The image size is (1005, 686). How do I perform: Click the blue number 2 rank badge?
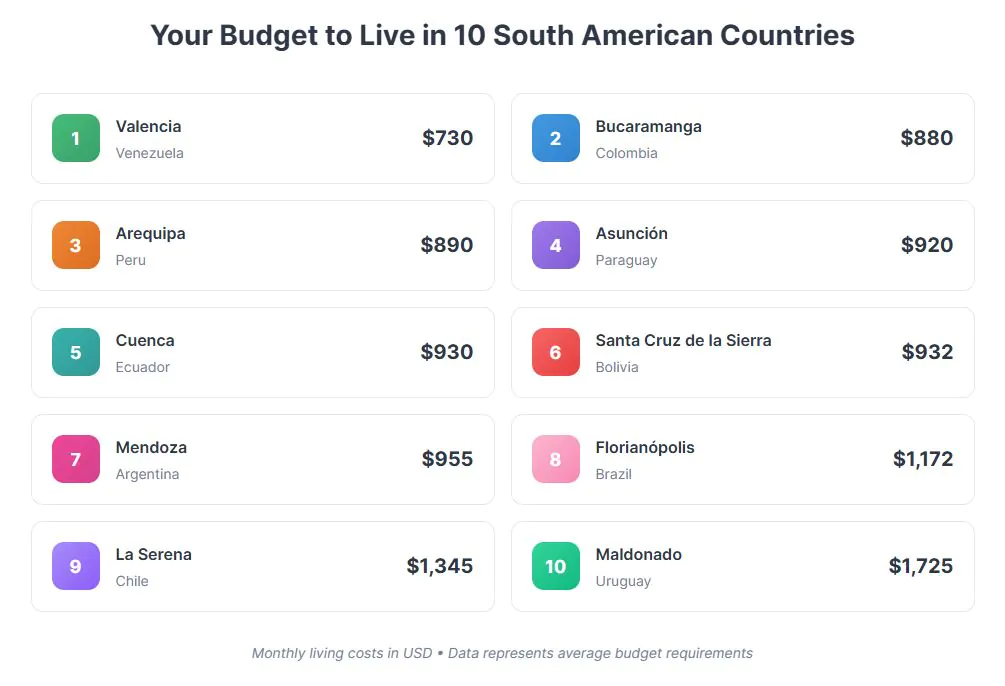click(x=556, y=138)
